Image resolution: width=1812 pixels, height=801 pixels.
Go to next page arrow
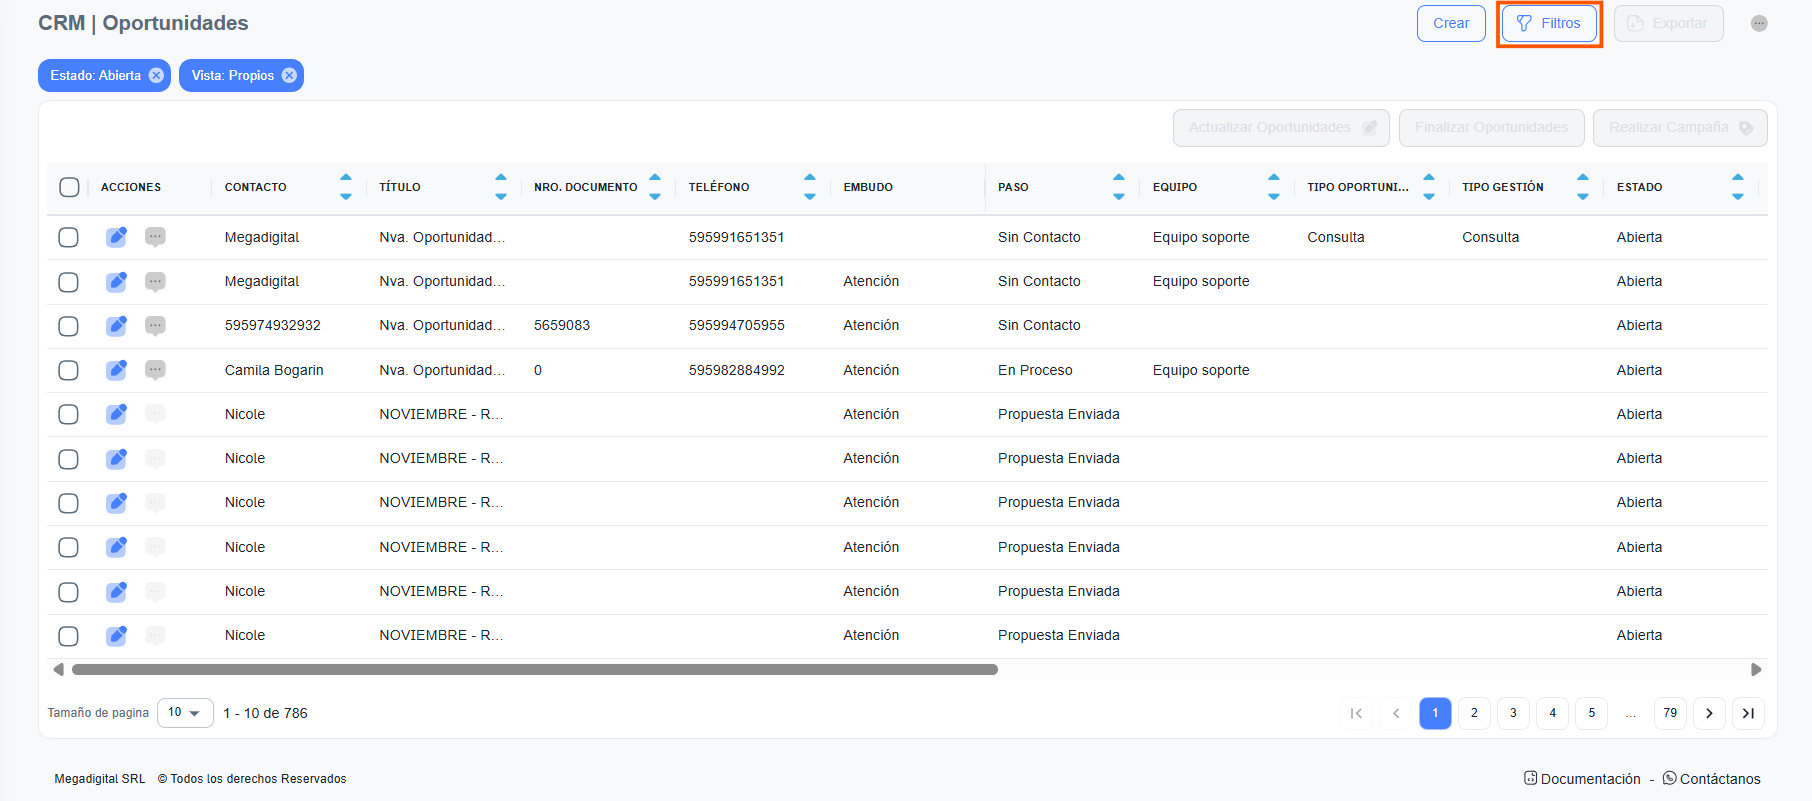coord(1709,713)
